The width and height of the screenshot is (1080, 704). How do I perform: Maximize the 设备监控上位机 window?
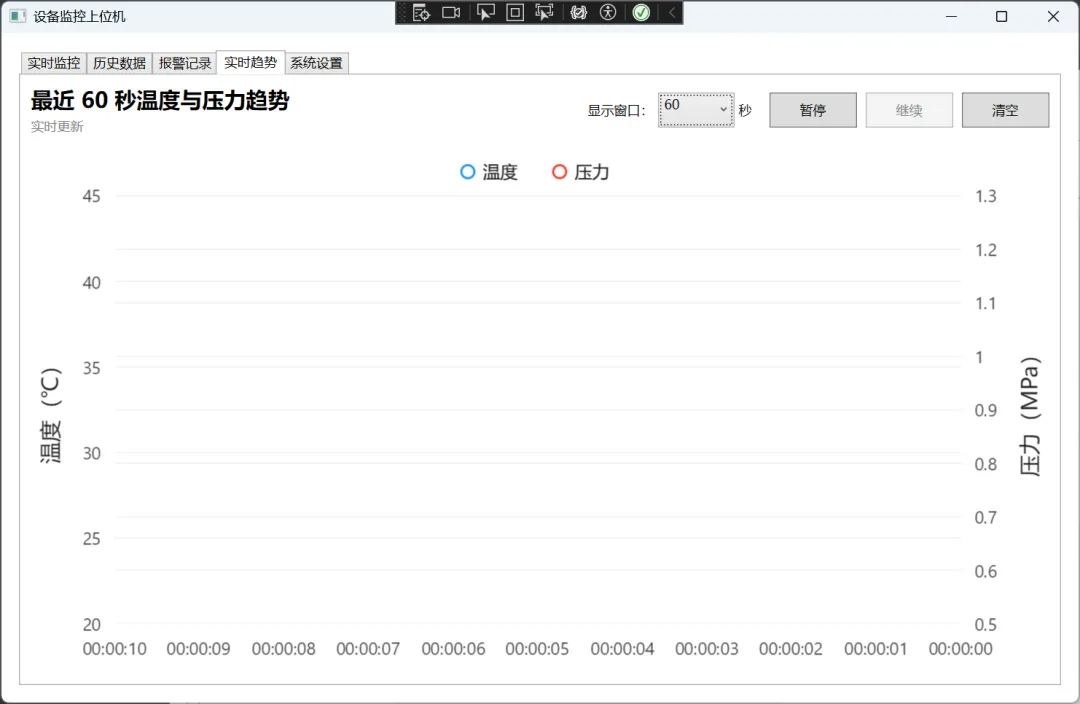point(1002,17)
